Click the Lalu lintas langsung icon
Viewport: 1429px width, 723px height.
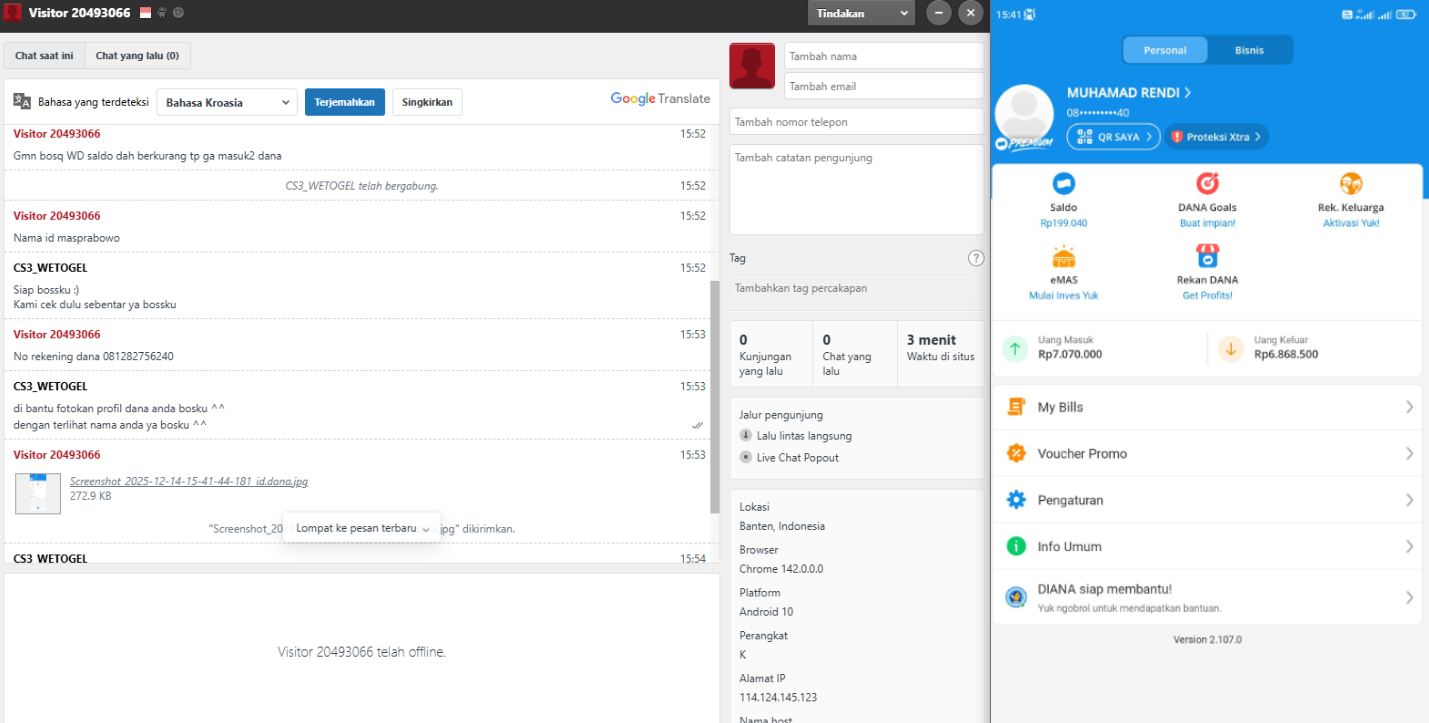click(x=746, y=436)
